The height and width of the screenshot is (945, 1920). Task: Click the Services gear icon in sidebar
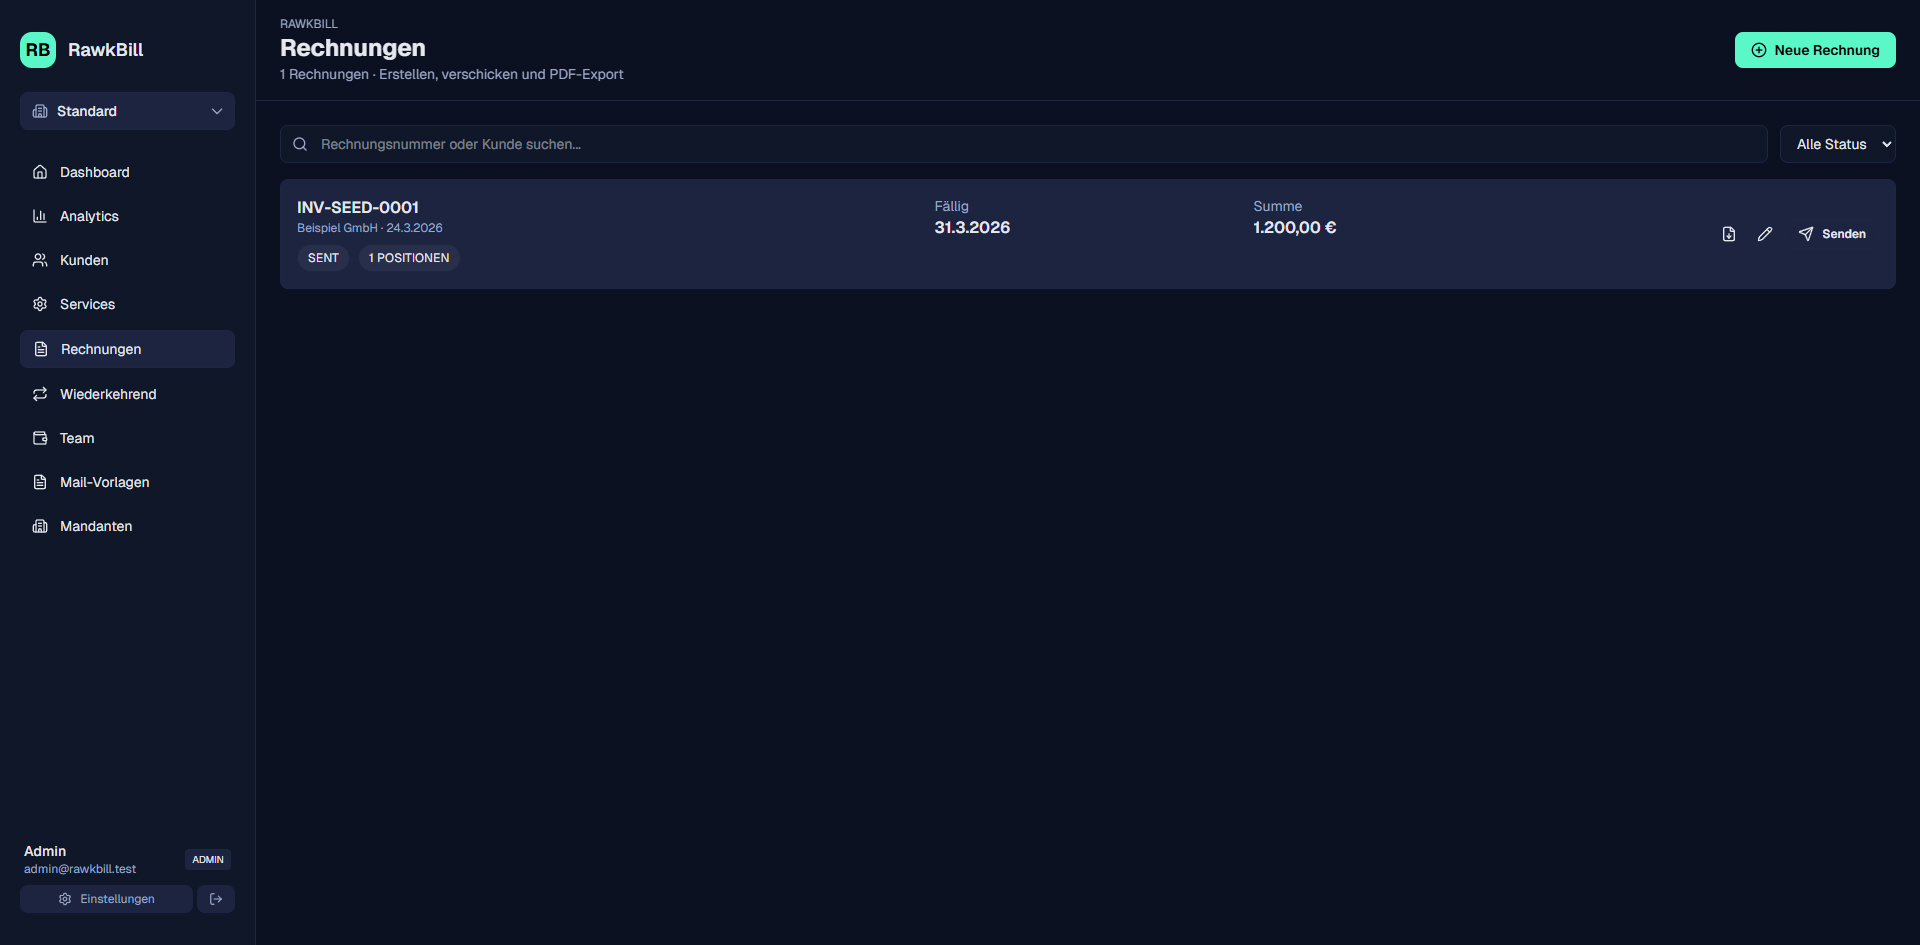click(x=40, y=304)
